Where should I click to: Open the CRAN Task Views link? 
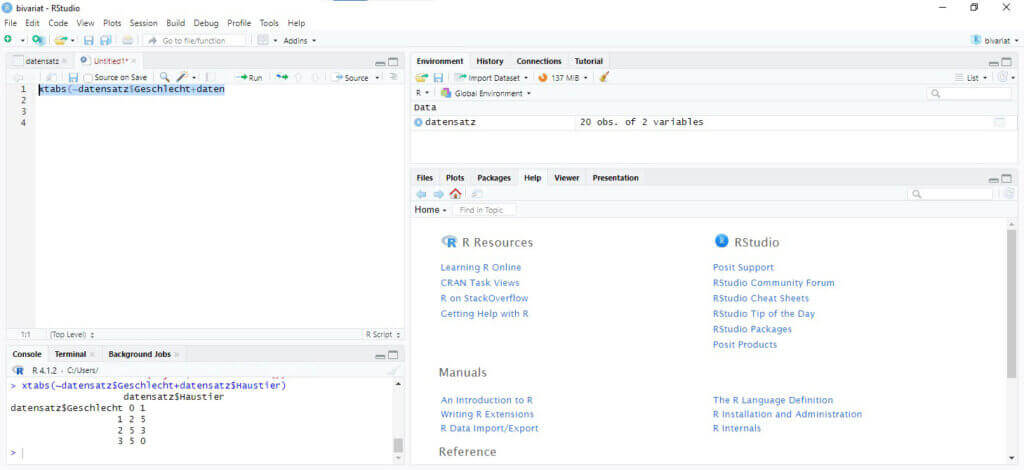click(x=480, y=283)
